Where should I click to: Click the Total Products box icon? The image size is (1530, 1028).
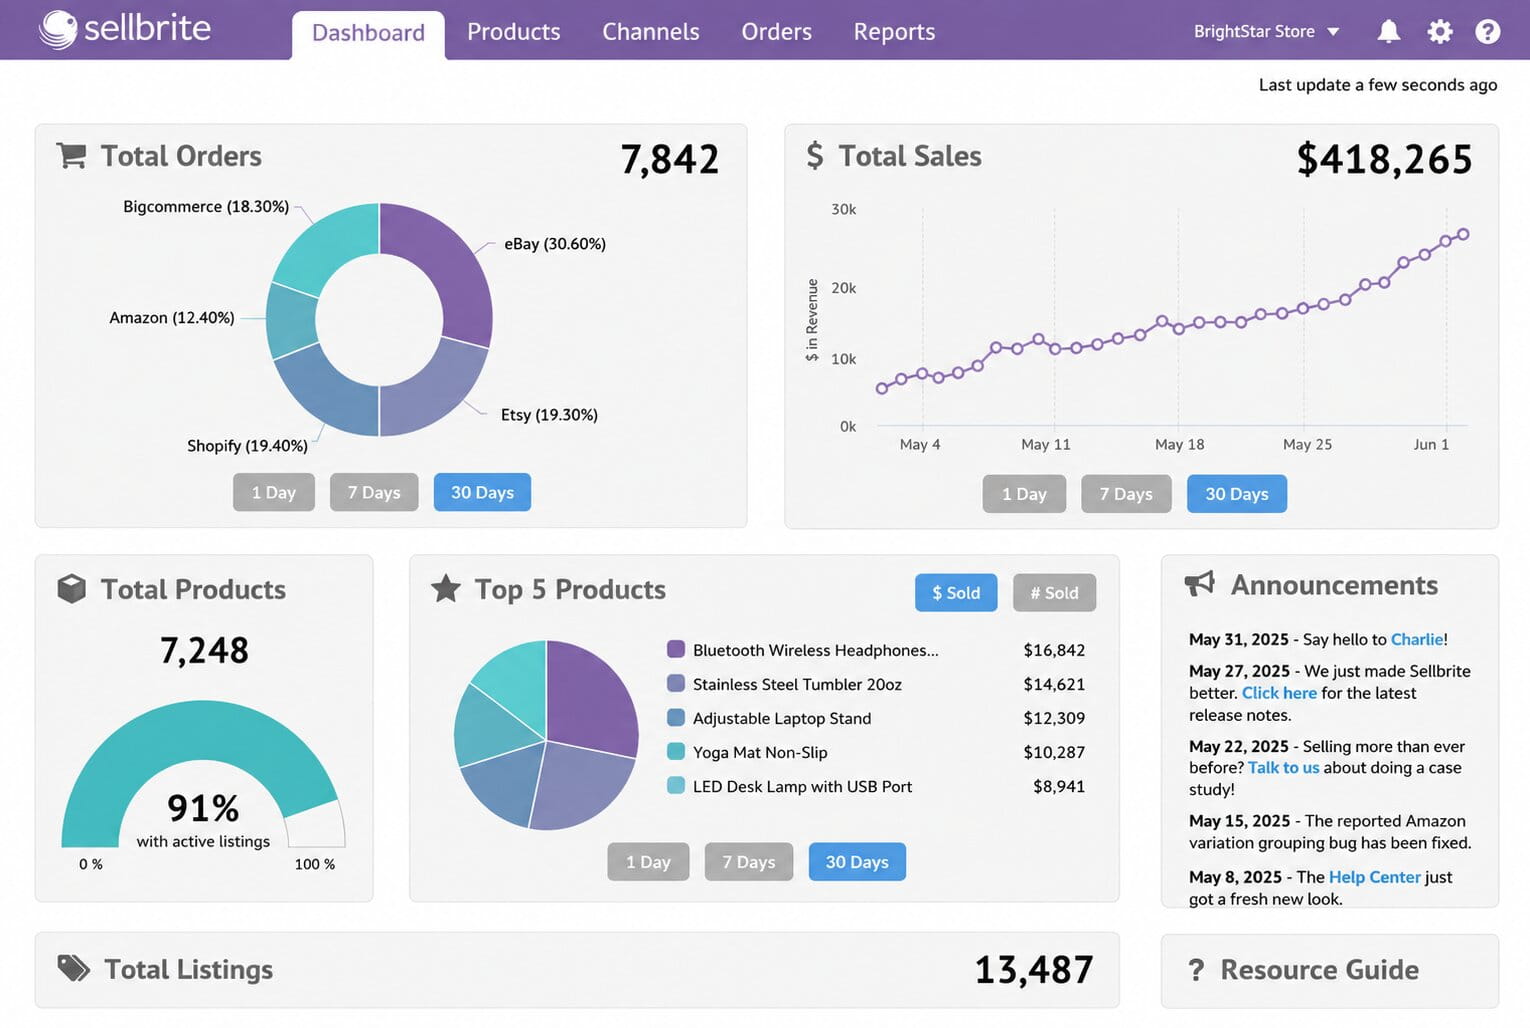point(71,589)
